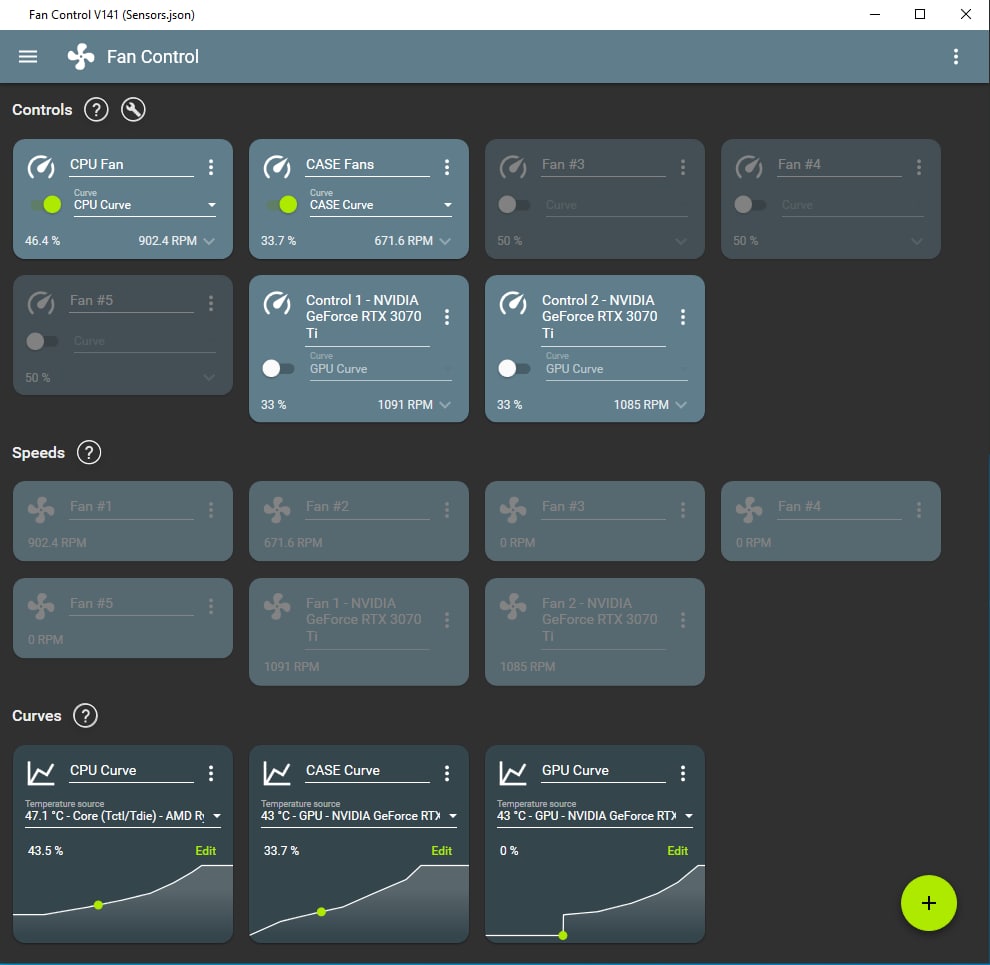Click the Control 2 GPU Curve selector field
This screenshot has width=990, height=965.
pos(616,369)
